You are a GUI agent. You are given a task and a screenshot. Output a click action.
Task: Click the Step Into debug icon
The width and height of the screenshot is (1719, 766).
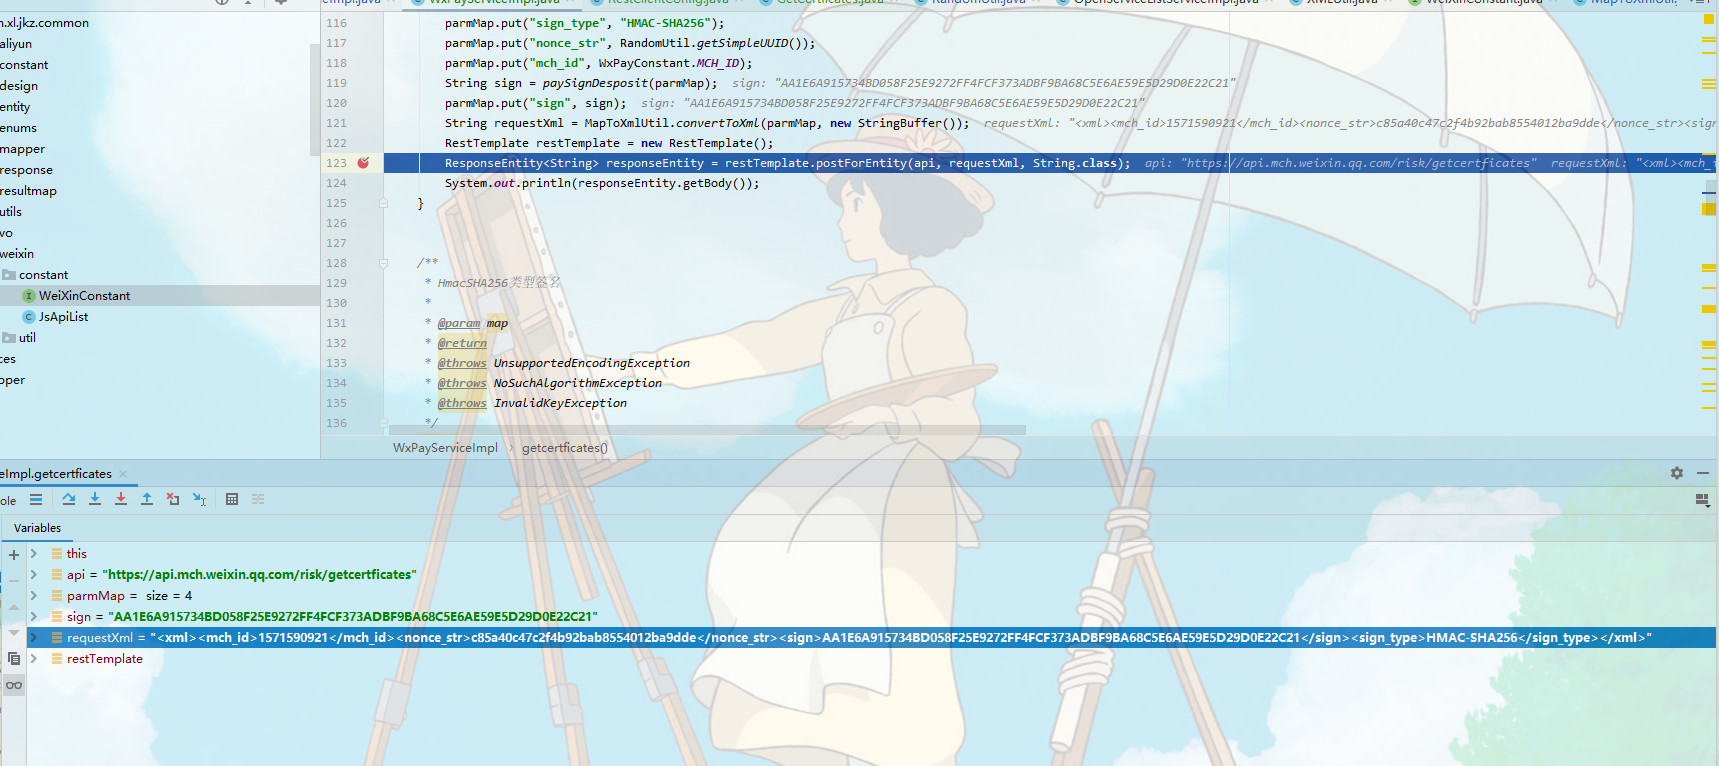click(x=95, y=499)
